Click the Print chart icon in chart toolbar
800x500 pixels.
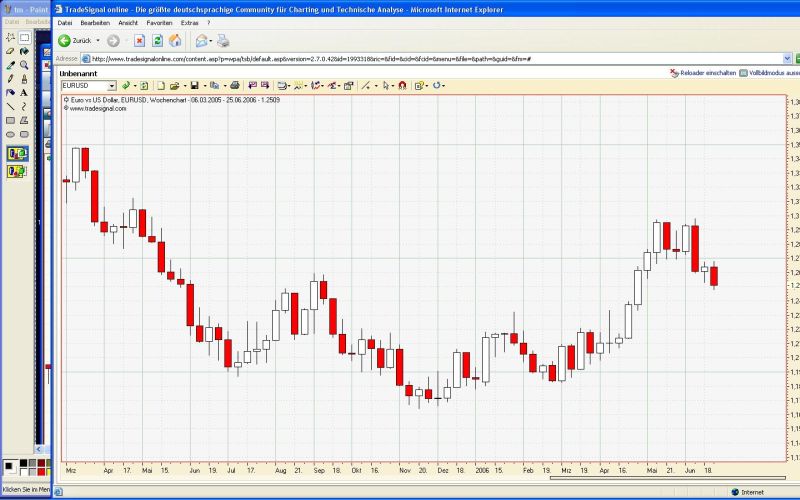235,86
